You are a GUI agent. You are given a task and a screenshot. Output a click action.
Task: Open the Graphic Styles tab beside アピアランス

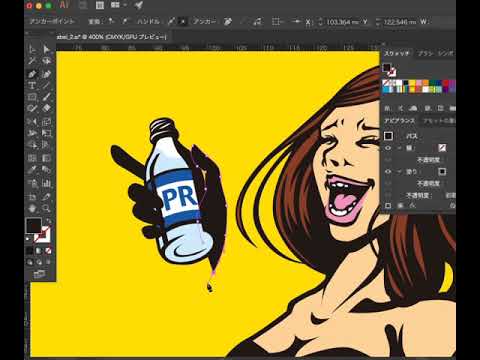coord(439,121)
